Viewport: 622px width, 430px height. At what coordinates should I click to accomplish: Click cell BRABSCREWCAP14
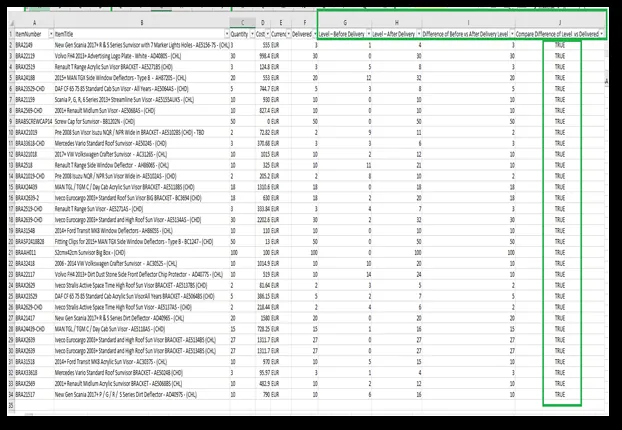tap(34, 121)
